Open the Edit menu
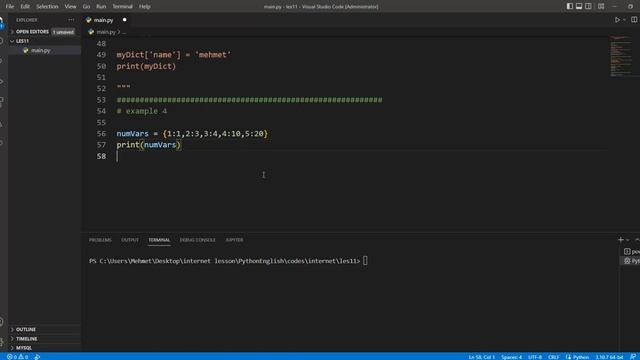Viewport: 640px width, 360px height. point(25,7)
